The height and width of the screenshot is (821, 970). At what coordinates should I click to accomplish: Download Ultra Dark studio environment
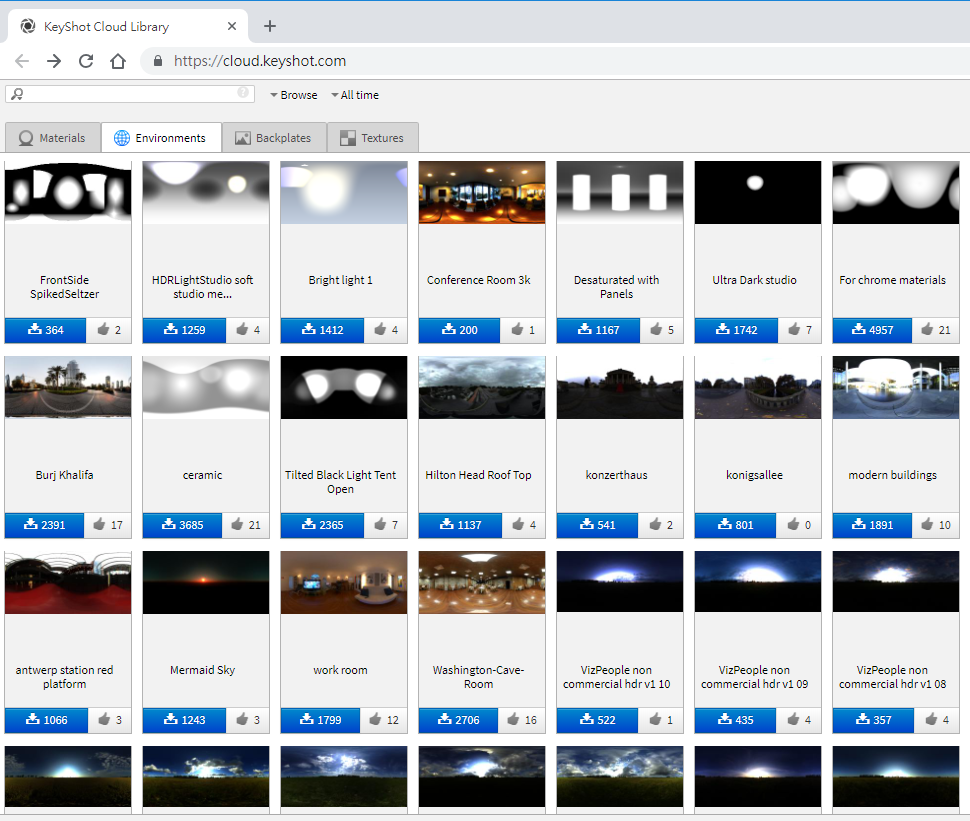(x=736, y=330)
